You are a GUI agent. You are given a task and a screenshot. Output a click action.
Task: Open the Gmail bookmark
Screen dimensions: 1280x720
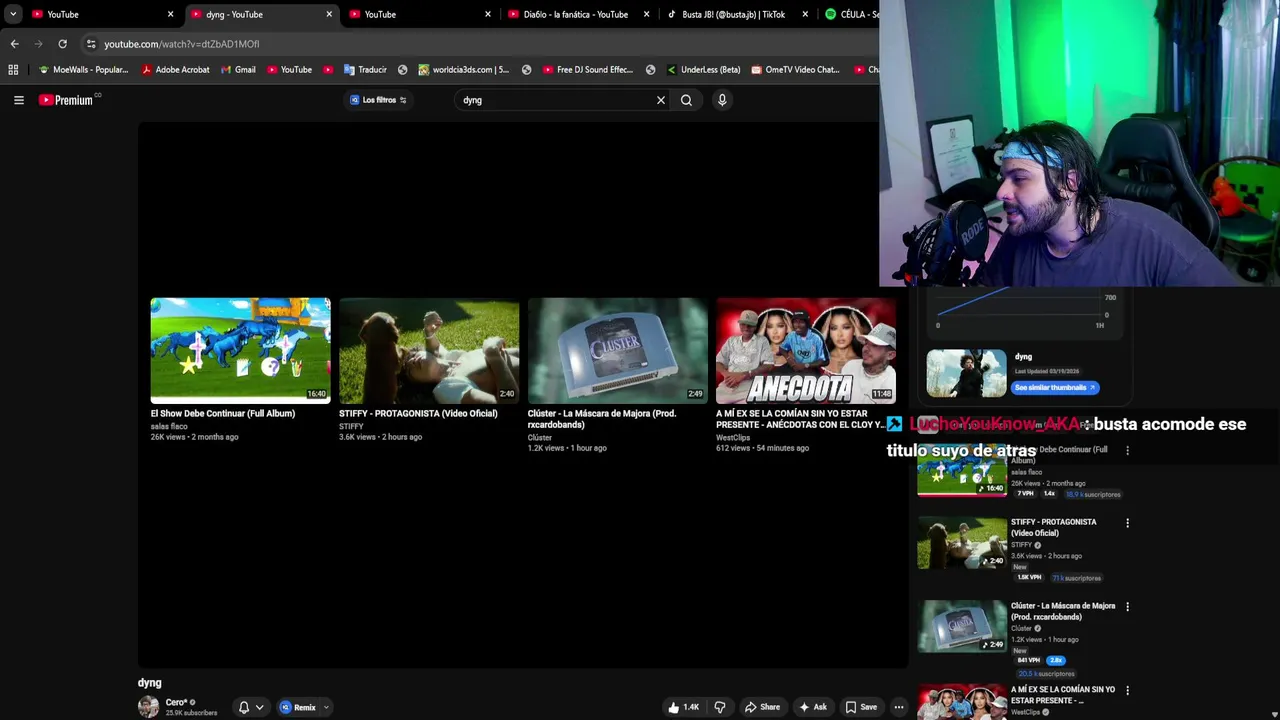[x=238, y=70]
